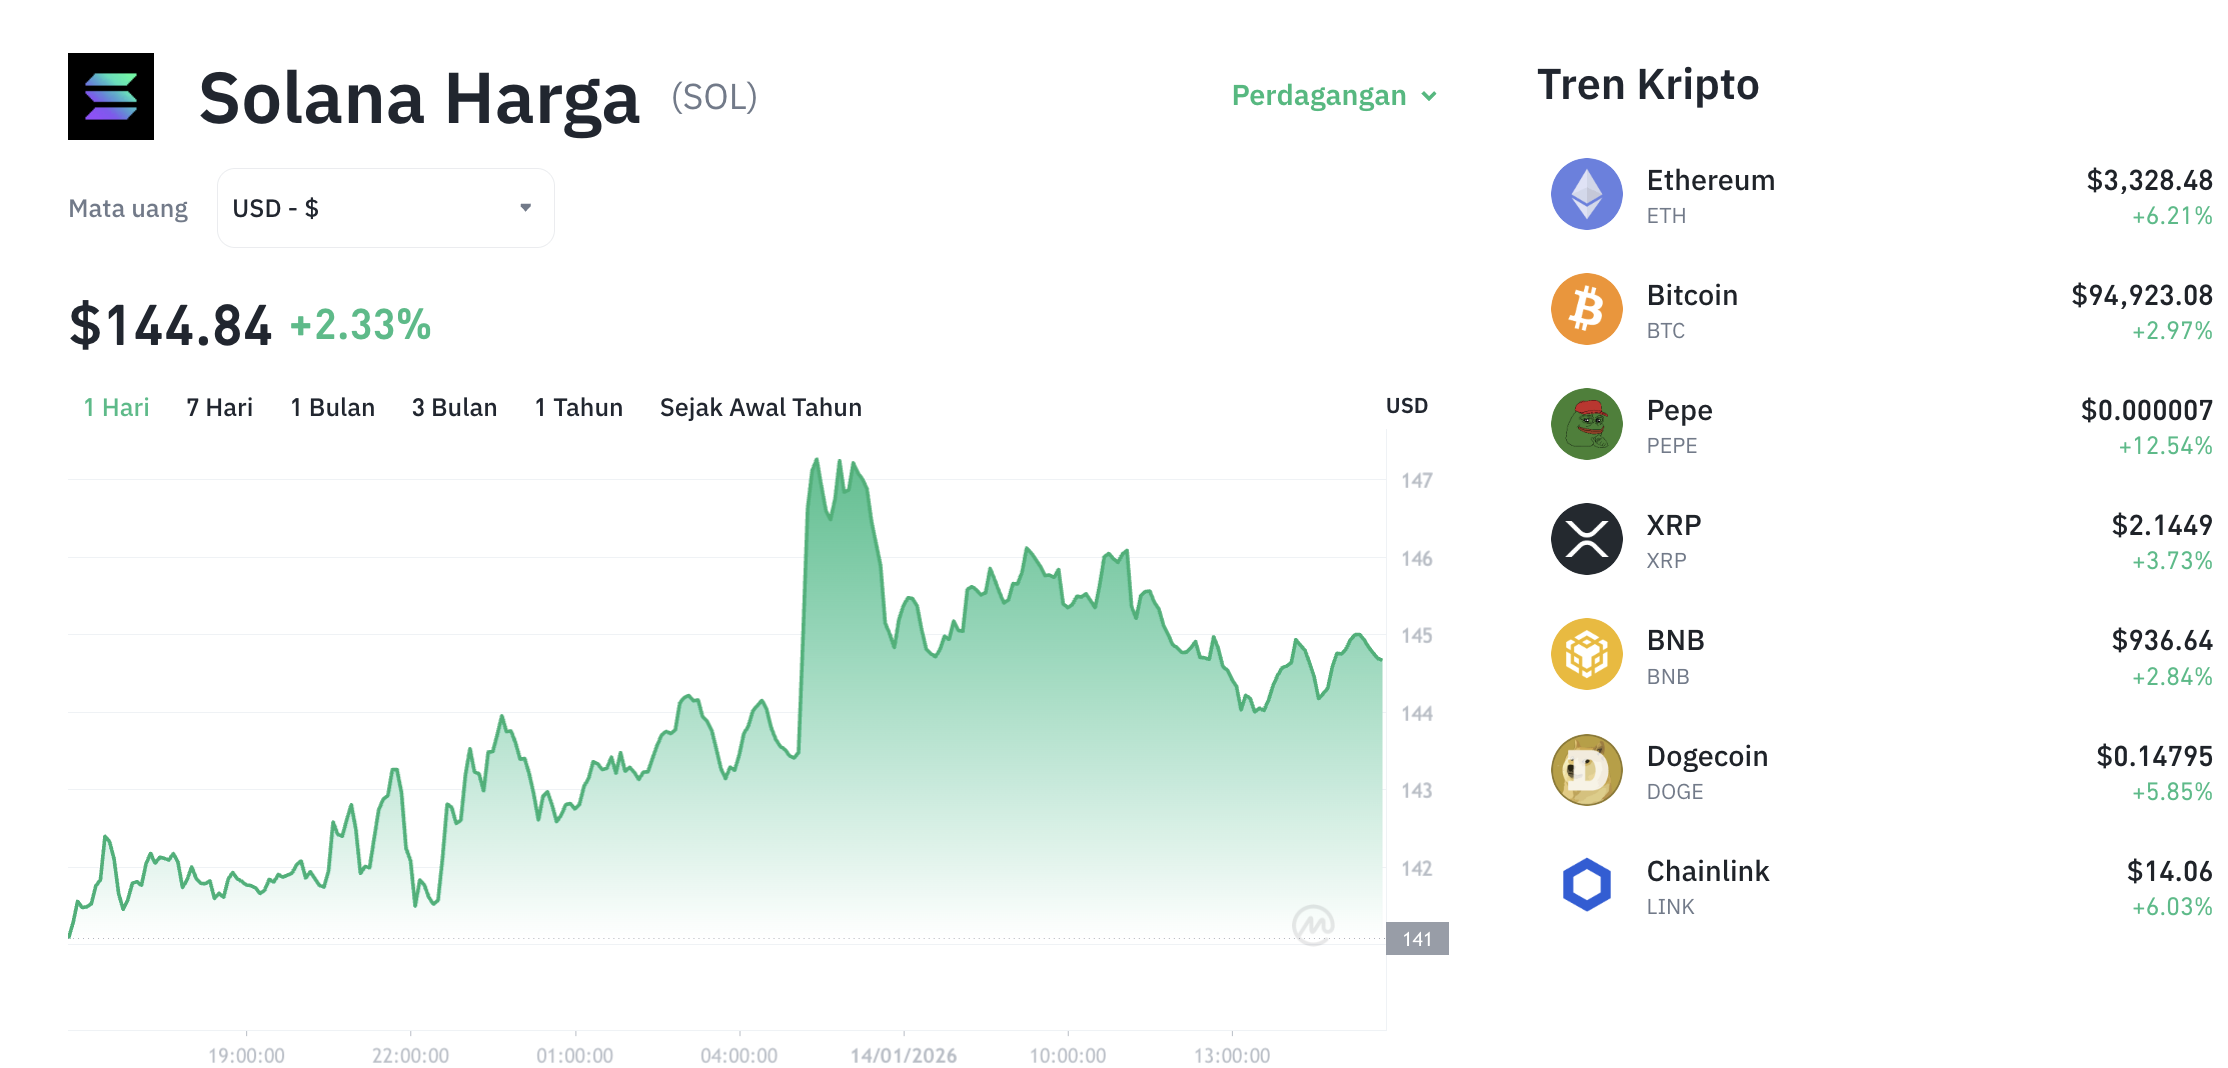Switch to the 7 Hari chart range
Image resolution: width=2228 pixels, height=1068 pixels.
[219, 407]
